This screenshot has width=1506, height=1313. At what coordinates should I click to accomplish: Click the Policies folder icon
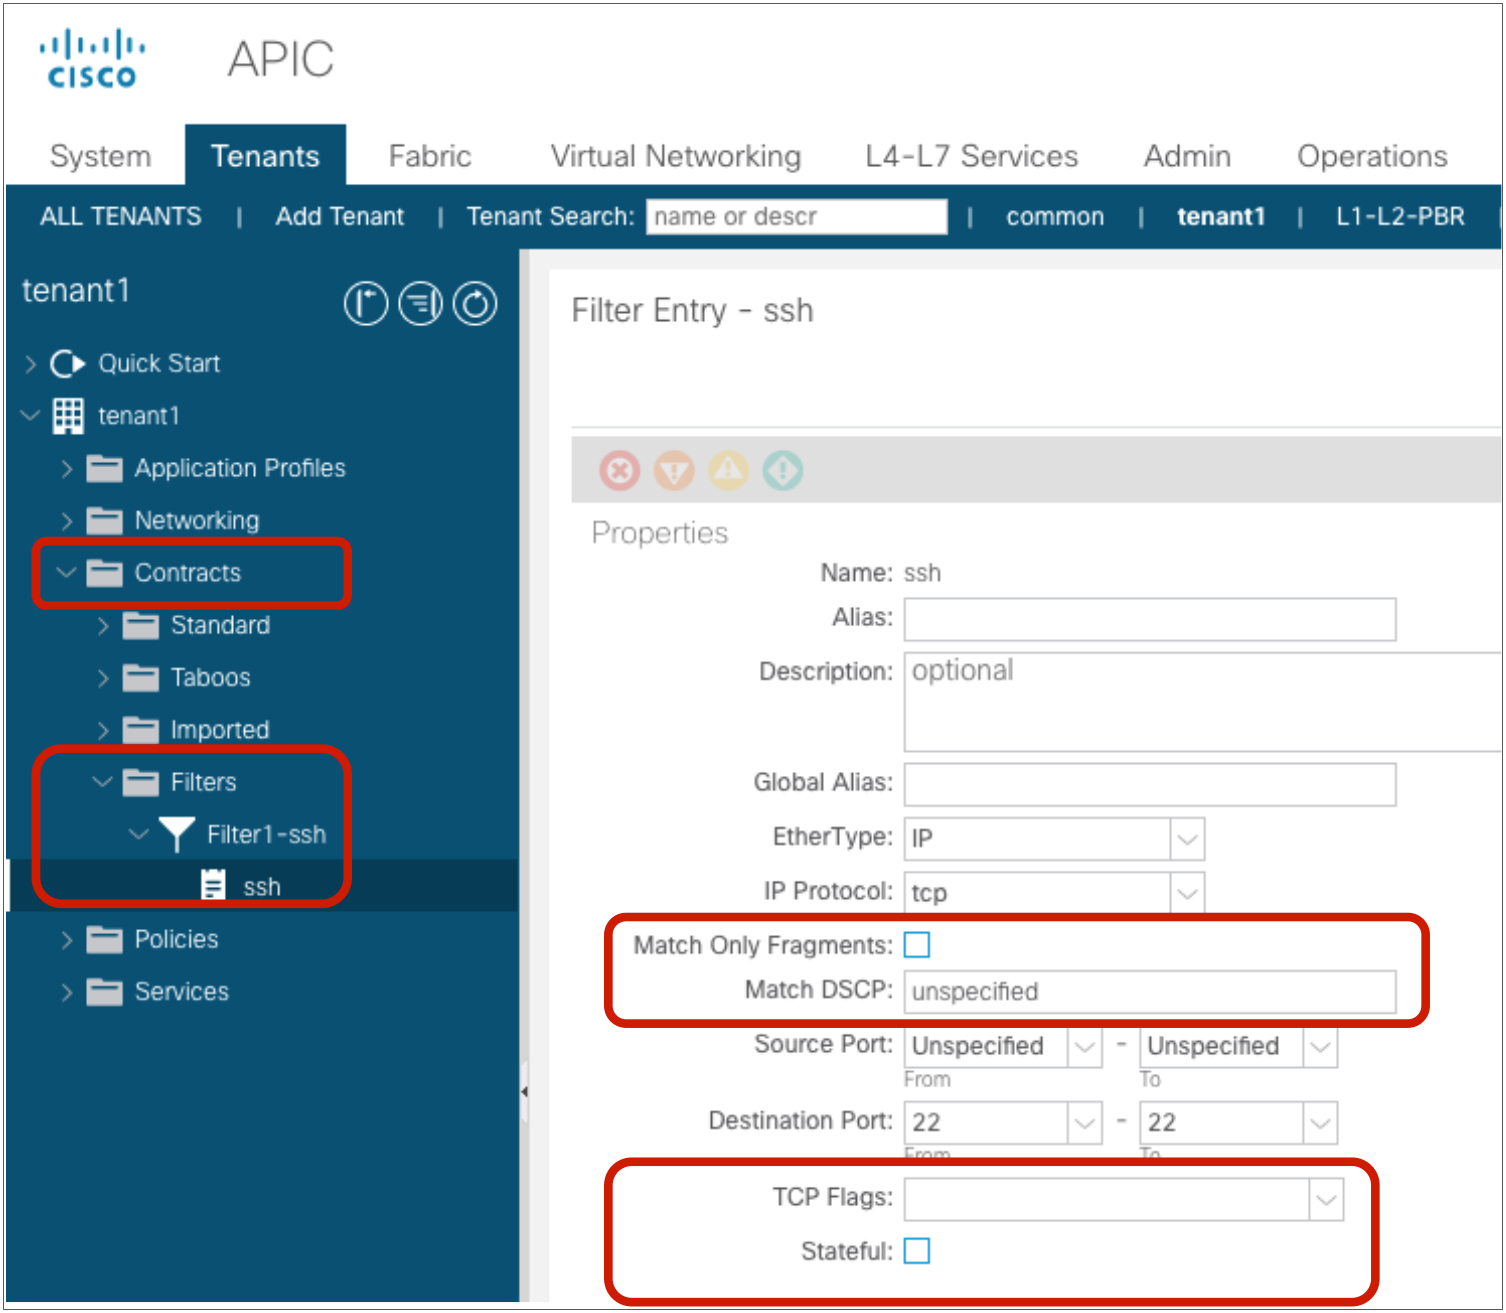point(104,939)
